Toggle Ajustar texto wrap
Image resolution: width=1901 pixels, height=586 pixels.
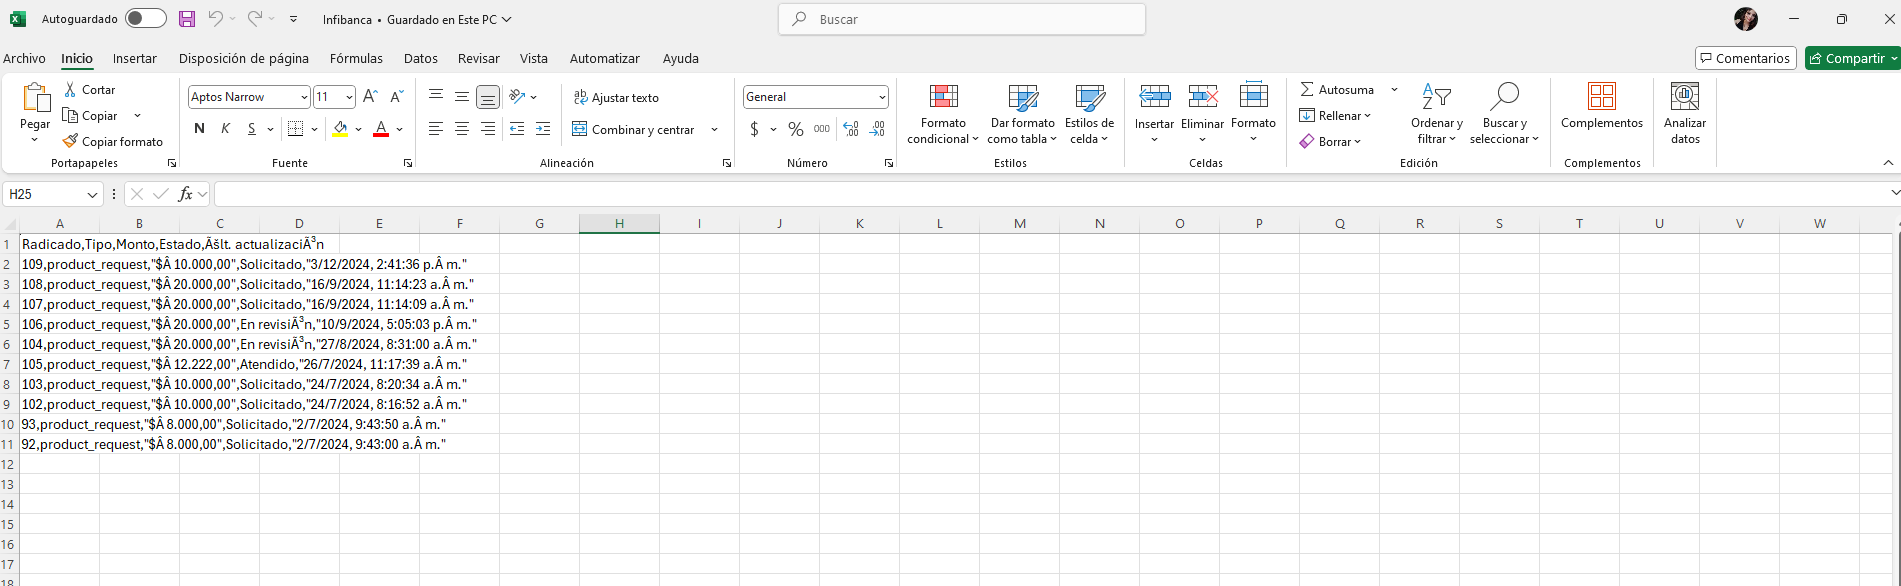coord(616,98)
